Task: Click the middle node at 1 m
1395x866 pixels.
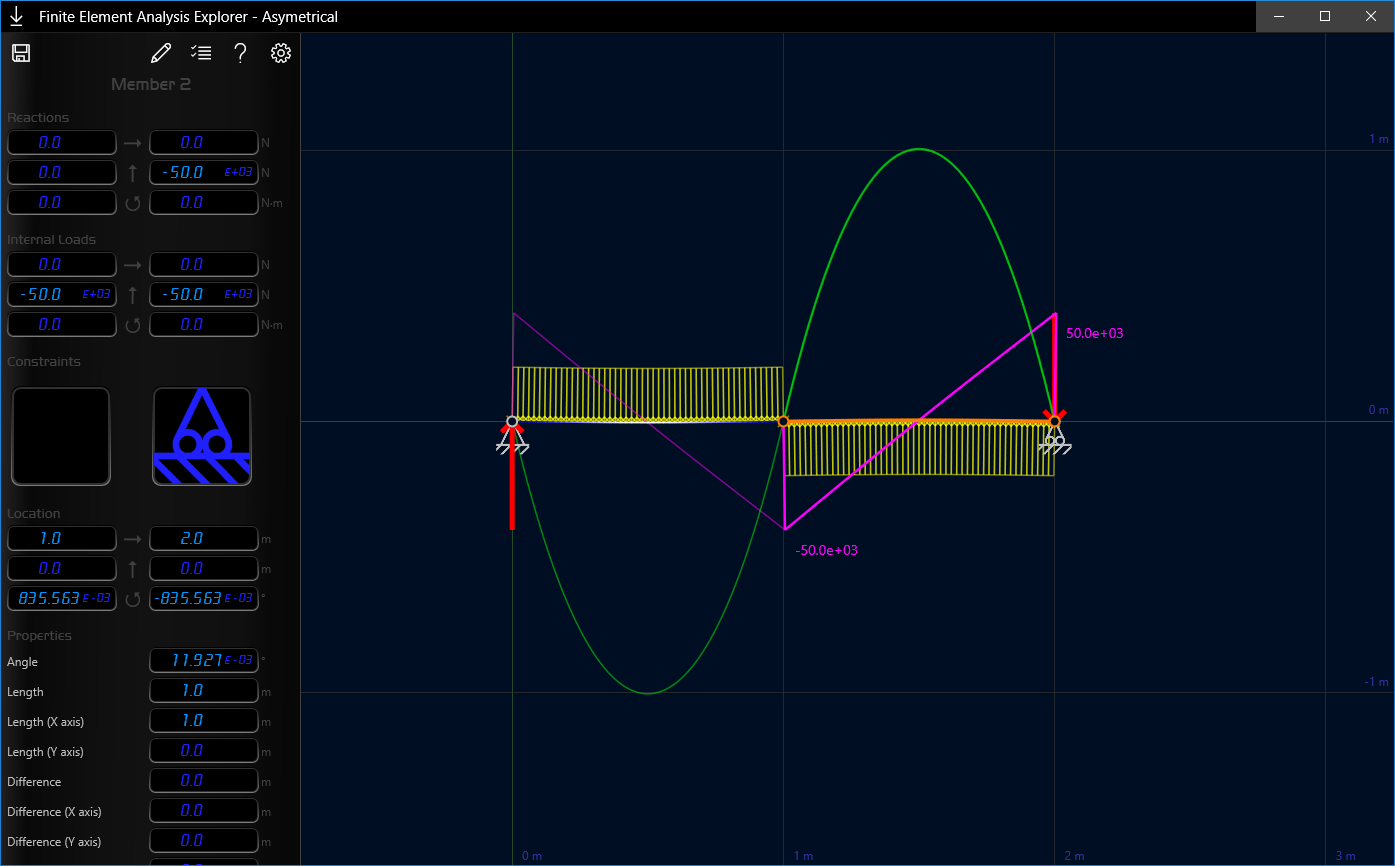Action: [x=784, y=422]
